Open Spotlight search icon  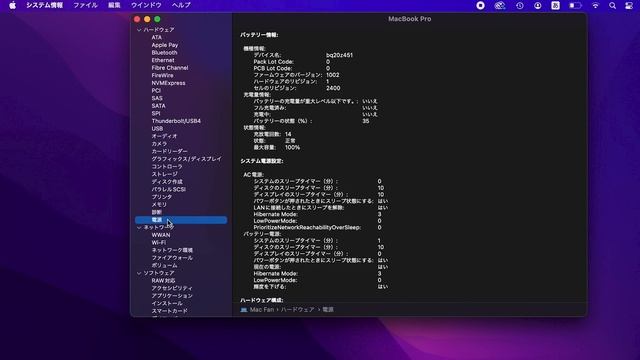click(612, 5)
